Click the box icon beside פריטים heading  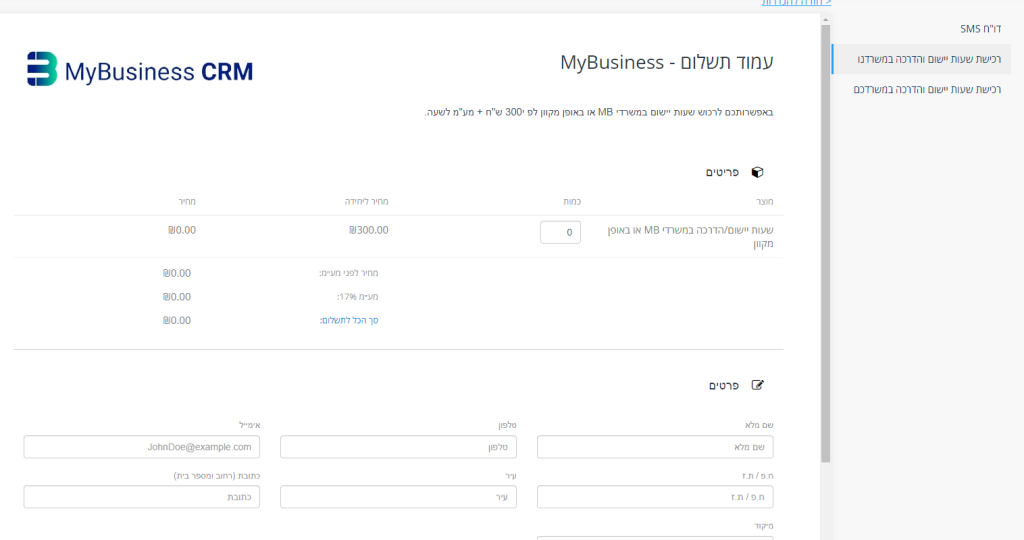(x=758, y=172)
